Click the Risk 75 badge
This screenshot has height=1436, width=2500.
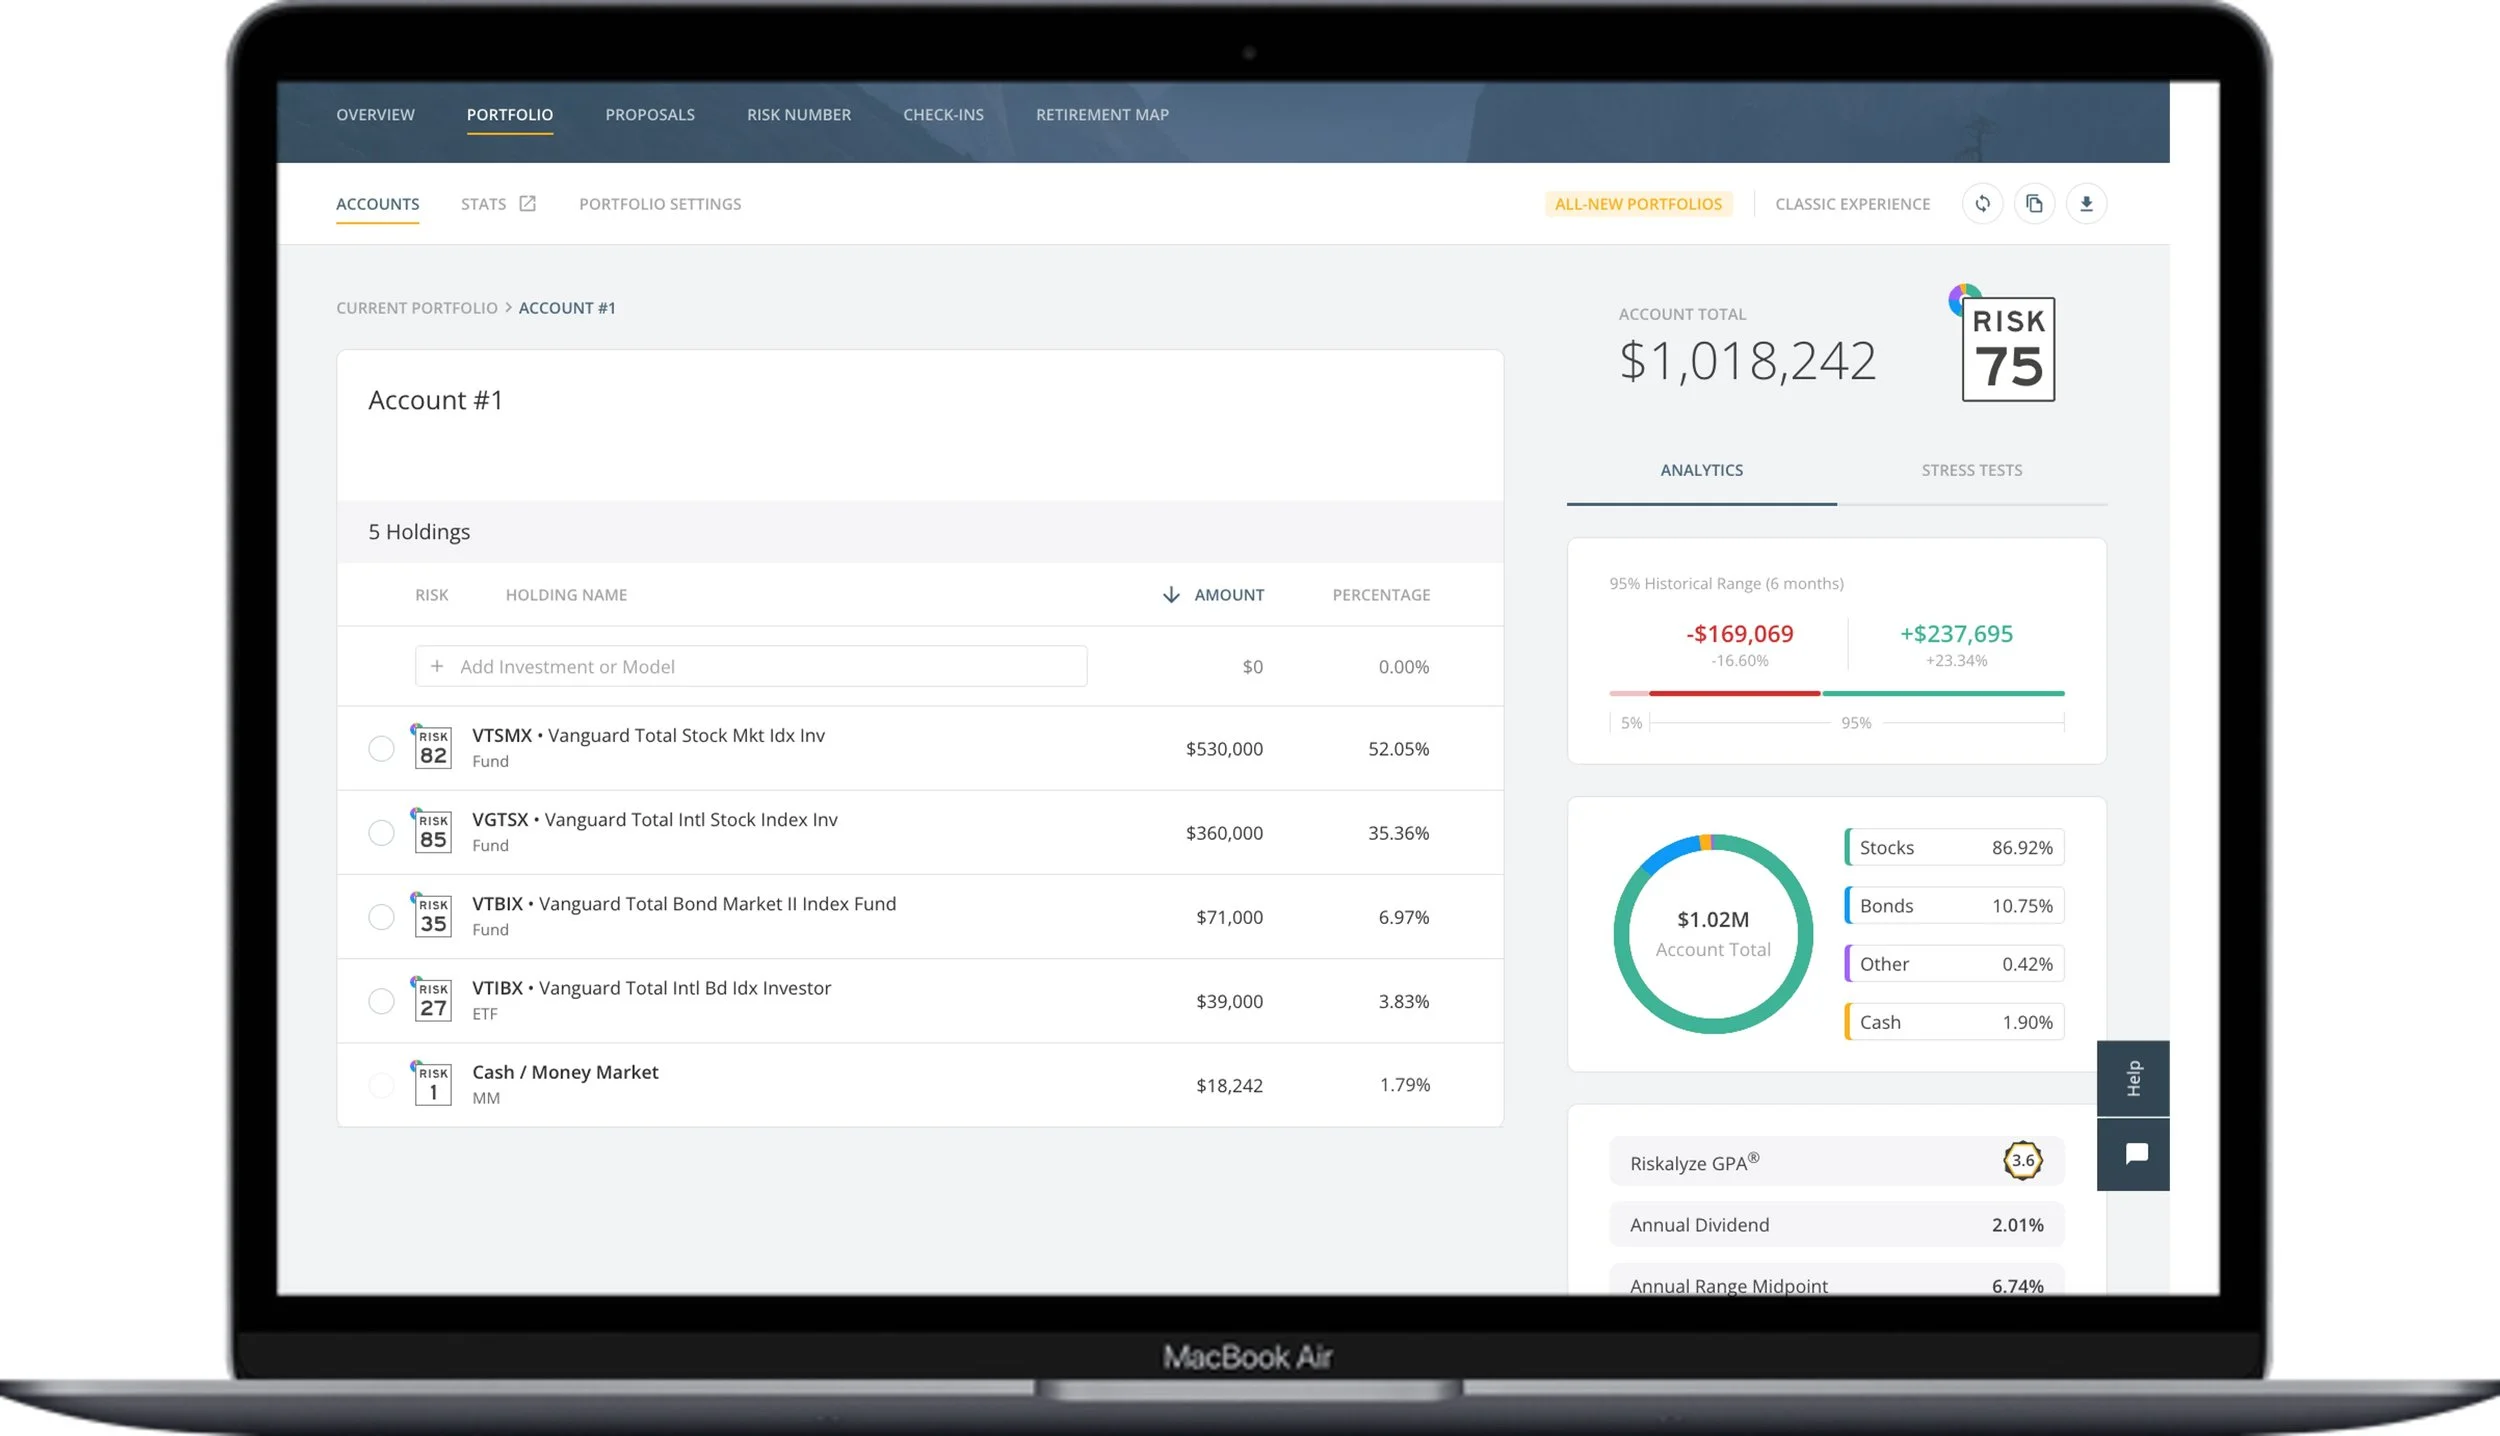pos(2007,349)
